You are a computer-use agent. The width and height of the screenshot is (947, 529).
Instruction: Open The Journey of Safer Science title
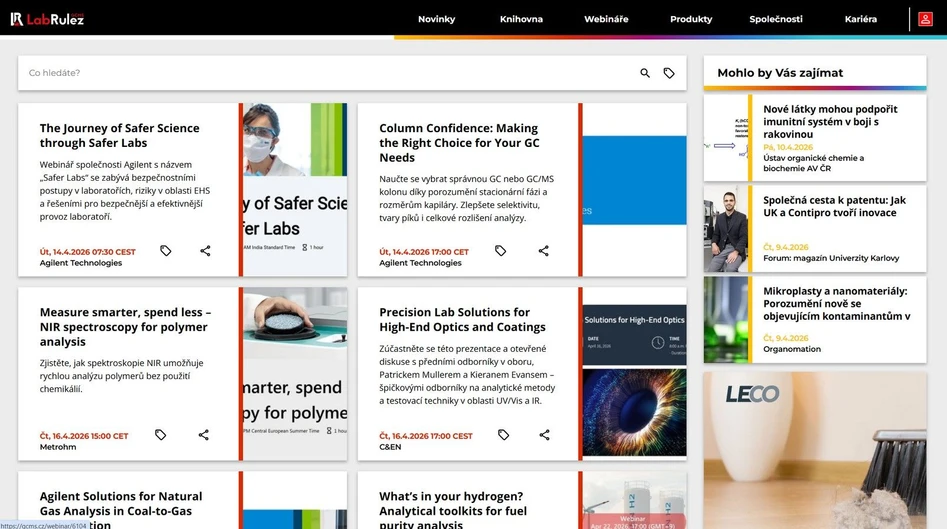pyautogui.click(x=119, y=135)
